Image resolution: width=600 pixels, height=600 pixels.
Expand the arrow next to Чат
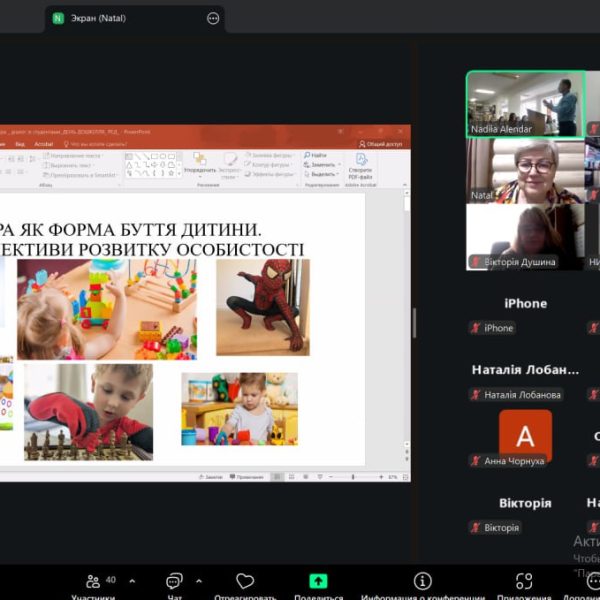(198, 581)
